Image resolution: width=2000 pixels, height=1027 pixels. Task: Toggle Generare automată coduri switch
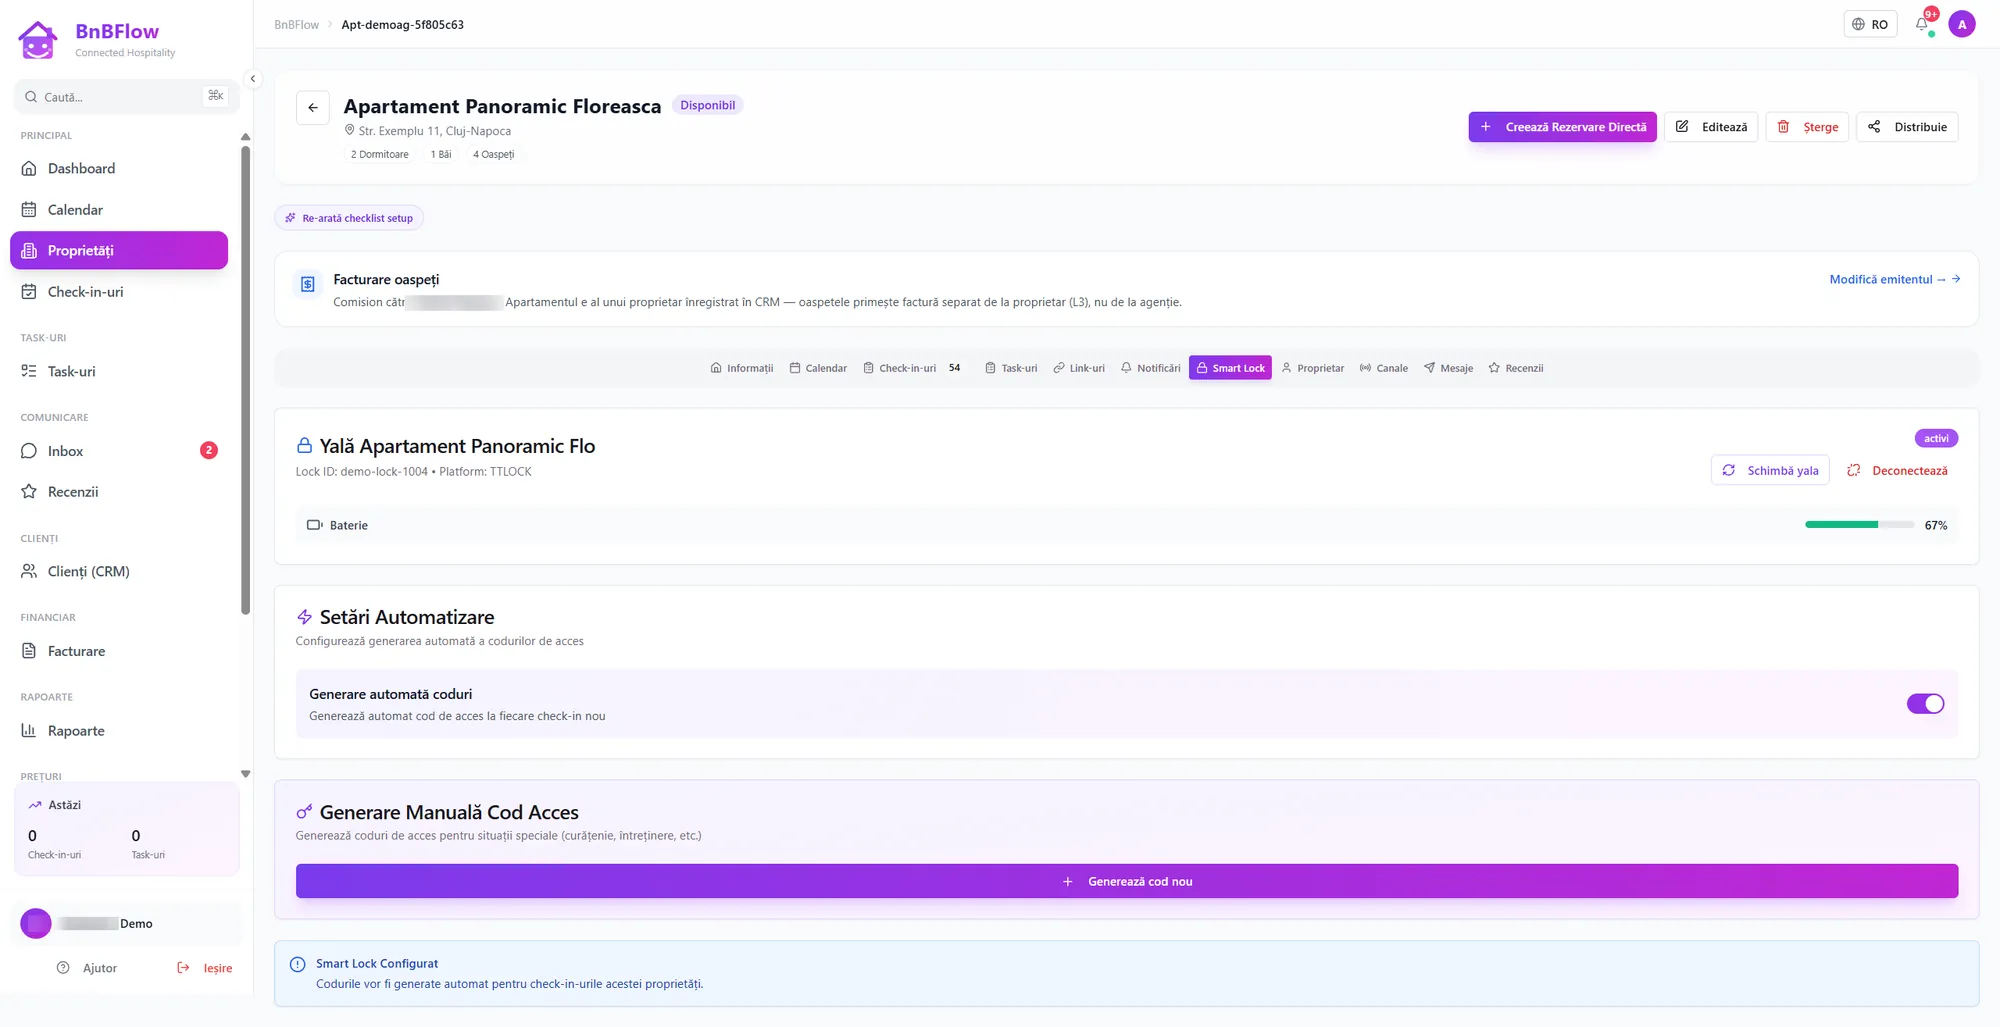[x=1925, y=704]
